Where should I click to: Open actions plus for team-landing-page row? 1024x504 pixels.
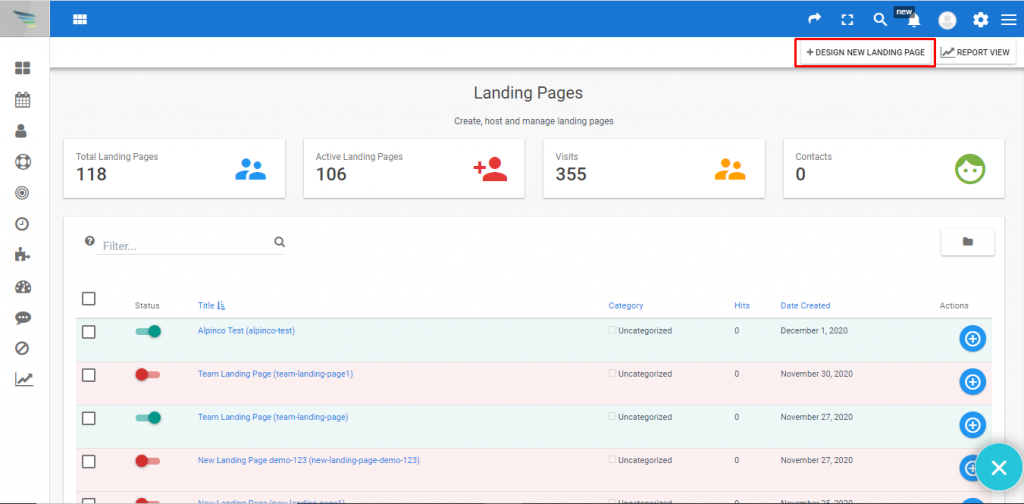tap(972, 425)
